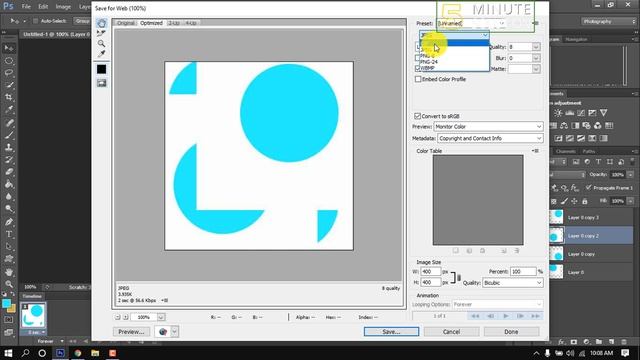The height and width of the screenshot is (360, 640).
Task: Toggle Propagate Frame 1 checkbox
Action: tap(588, 187)
